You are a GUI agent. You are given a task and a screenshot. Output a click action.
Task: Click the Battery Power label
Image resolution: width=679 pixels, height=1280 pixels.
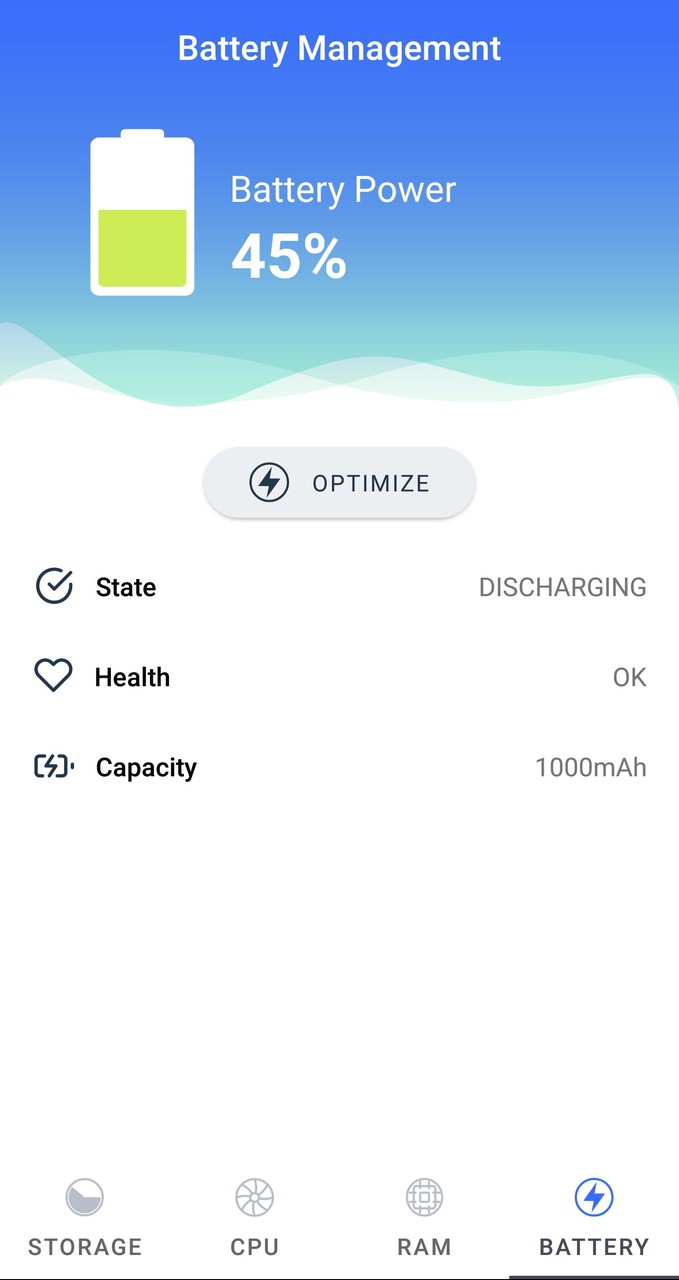pyautogui.click(x=343, y=190)
